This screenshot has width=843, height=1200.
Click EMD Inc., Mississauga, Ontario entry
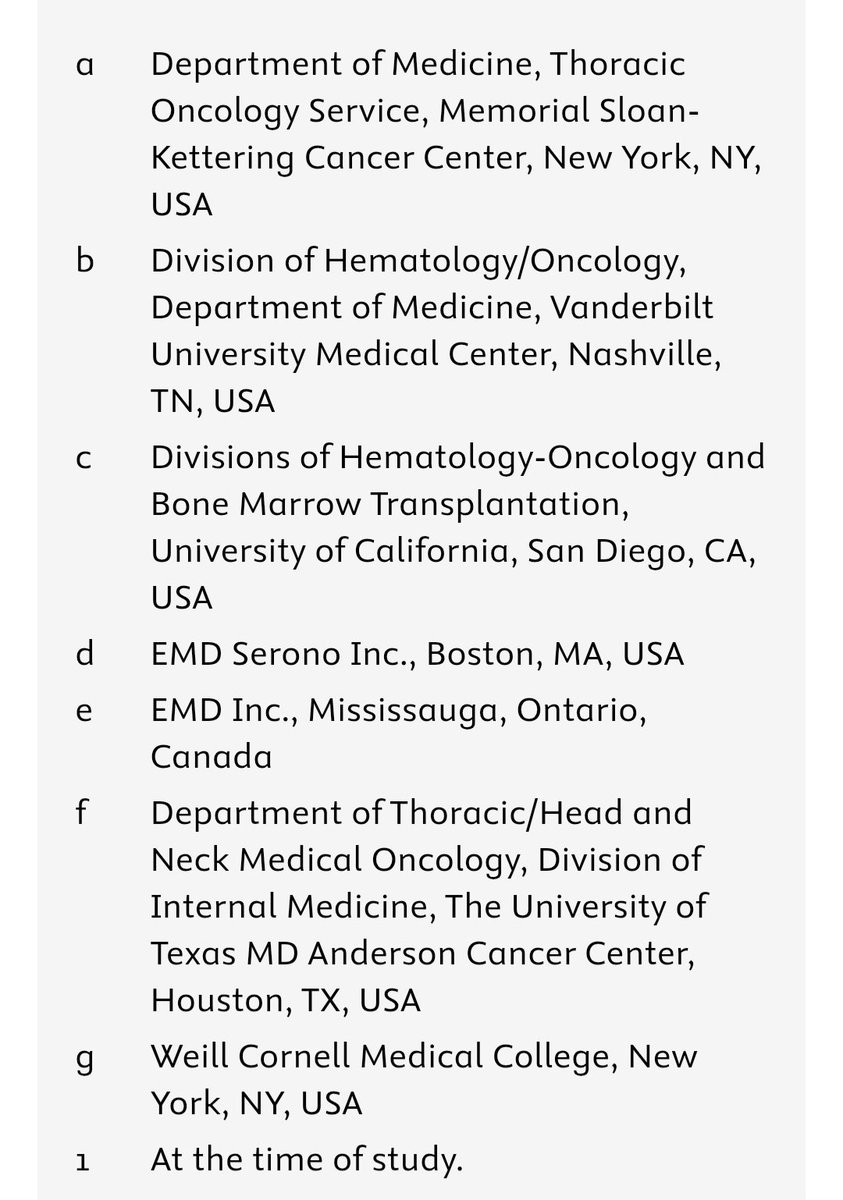(x=399, y=733)
